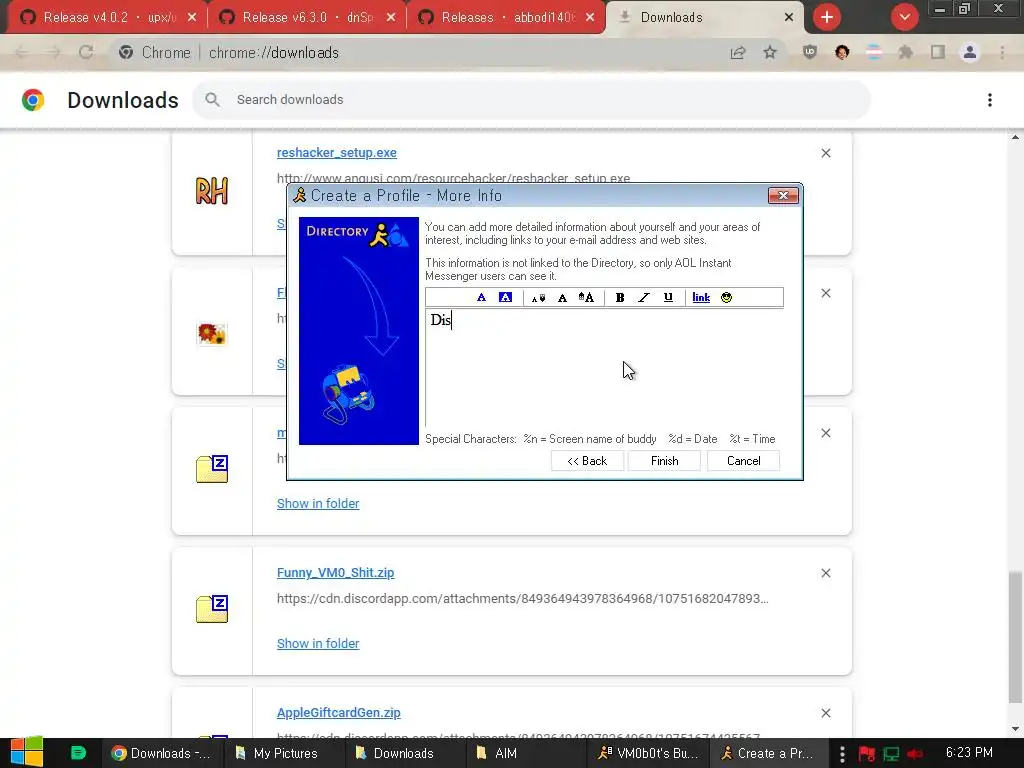1024x768 pixels.
Task: Bookmark this page with the star
Action: (x=770, y=52)
